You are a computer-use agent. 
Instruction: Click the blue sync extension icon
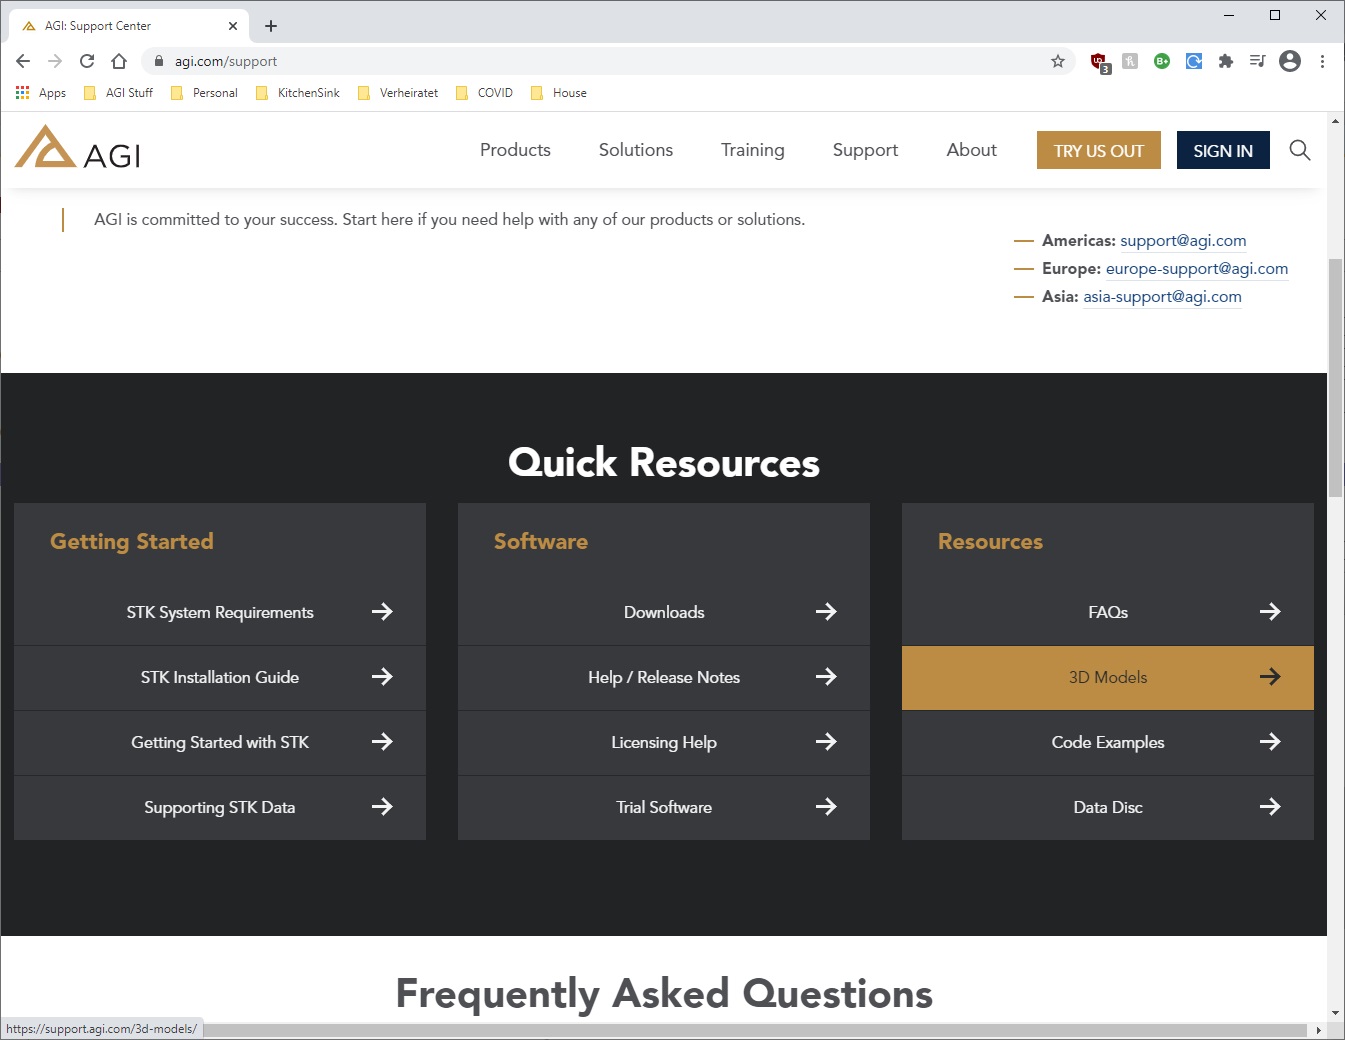[x=1194, y=61]
